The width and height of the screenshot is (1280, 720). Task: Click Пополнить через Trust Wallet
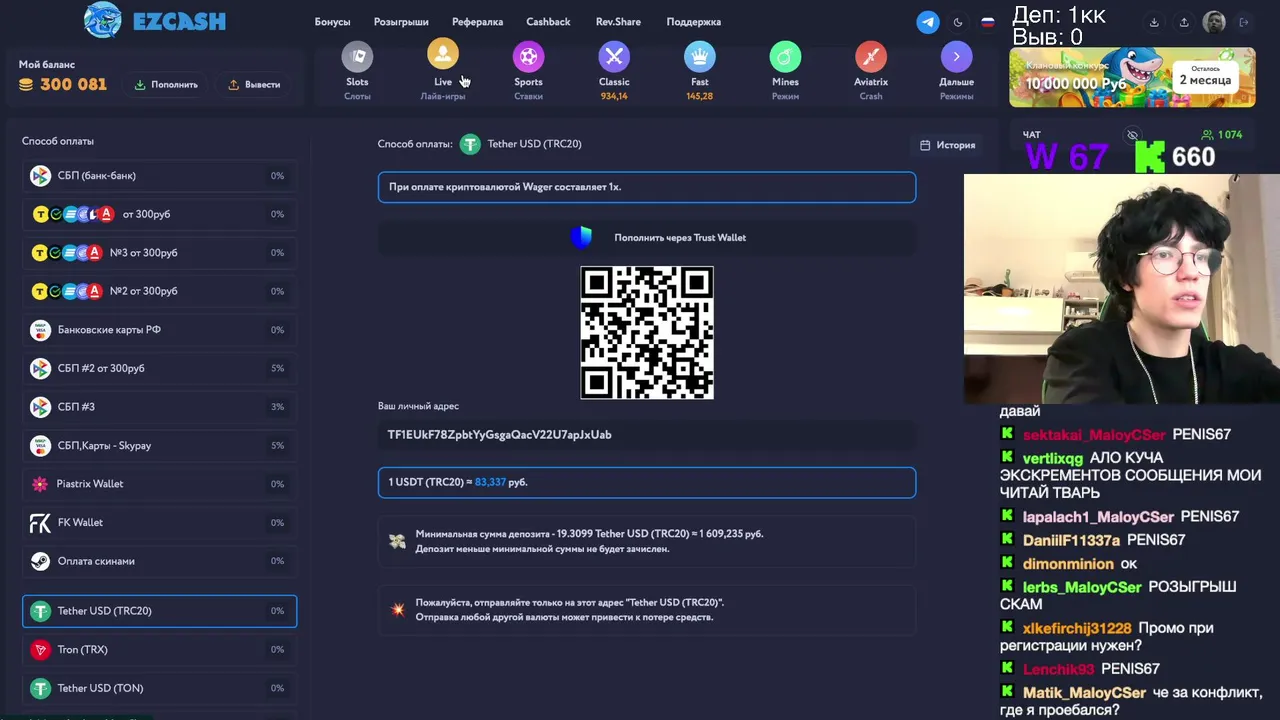[x=647, y=237]
